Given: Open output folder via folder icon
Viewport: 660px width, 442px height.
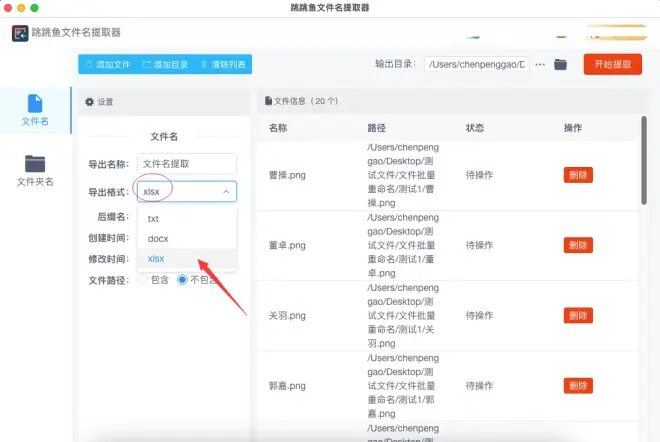Looking at the screenshot, I should pos(560,64).
